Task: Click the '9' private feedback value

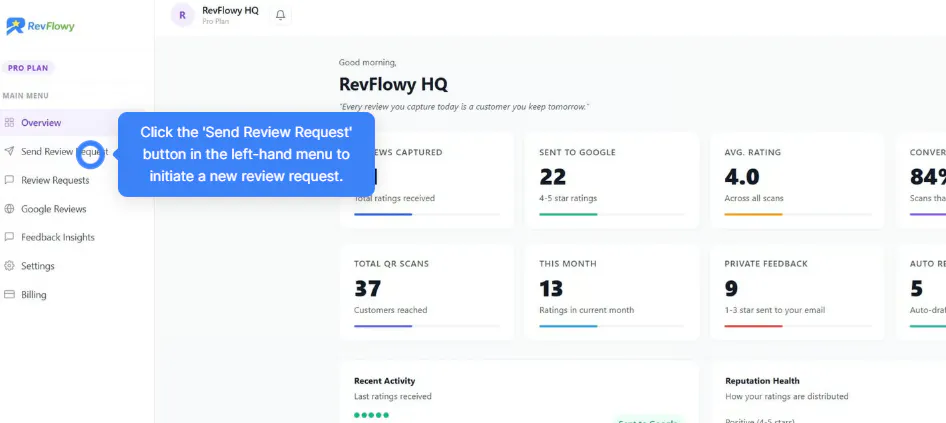Action: tap(731, 288)
